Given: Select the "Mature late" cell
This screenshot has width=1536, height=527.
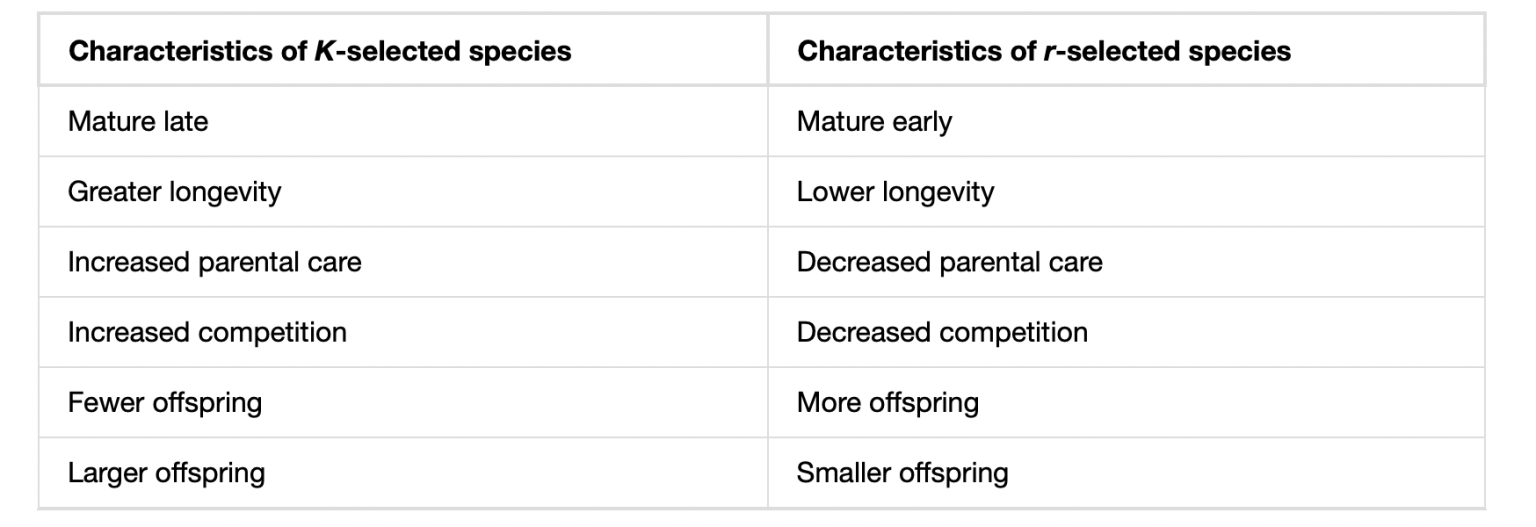Looking at the screenshot, I should click(138, 122).
